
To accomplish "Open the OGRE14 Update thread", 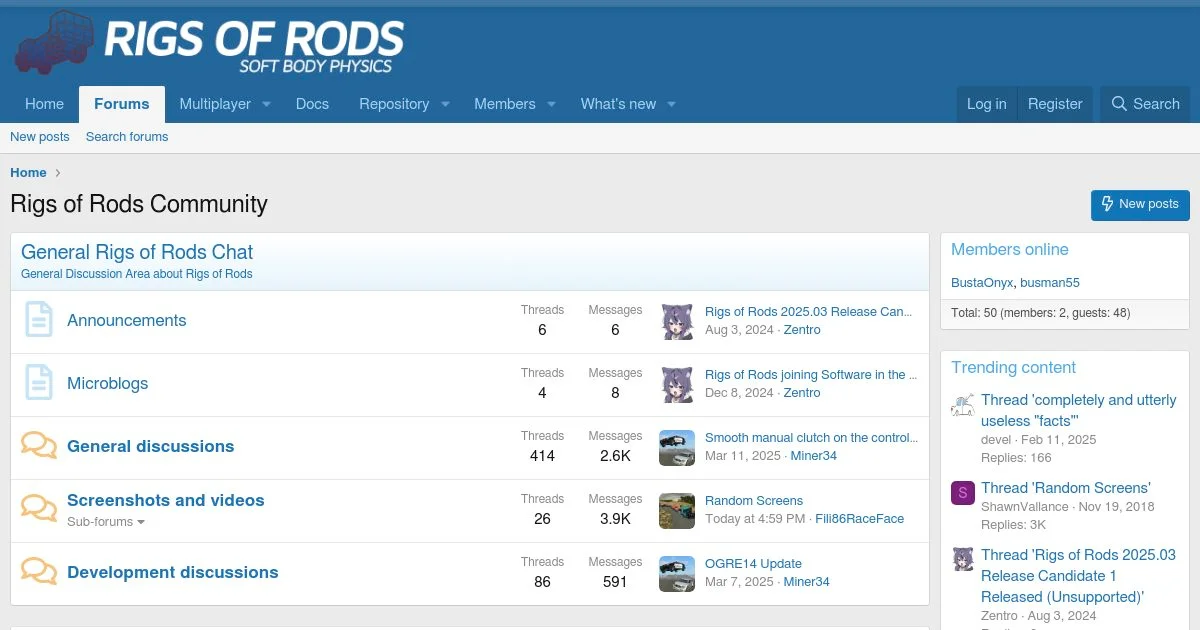I will click(x=753, y=564).
